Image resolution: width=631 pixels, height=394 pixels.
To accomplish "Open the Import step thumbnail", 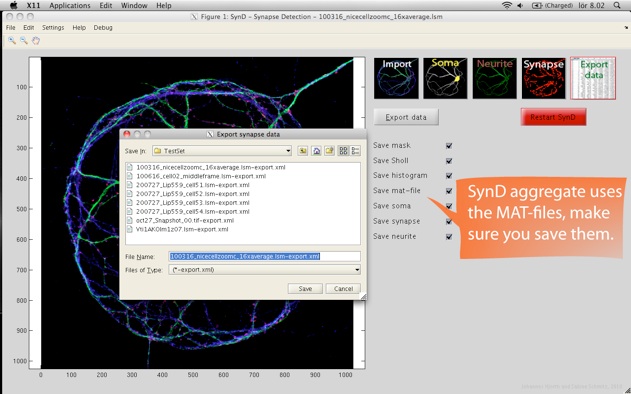I will click(396, 78).
